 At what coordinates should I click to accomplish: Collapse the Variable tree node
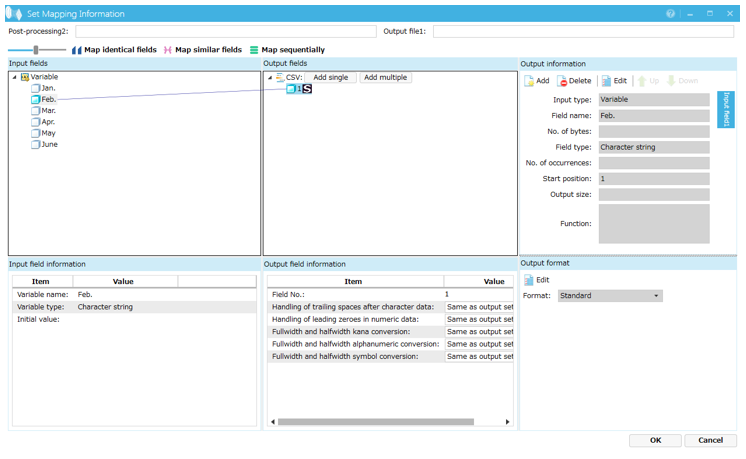coord(15,77)
